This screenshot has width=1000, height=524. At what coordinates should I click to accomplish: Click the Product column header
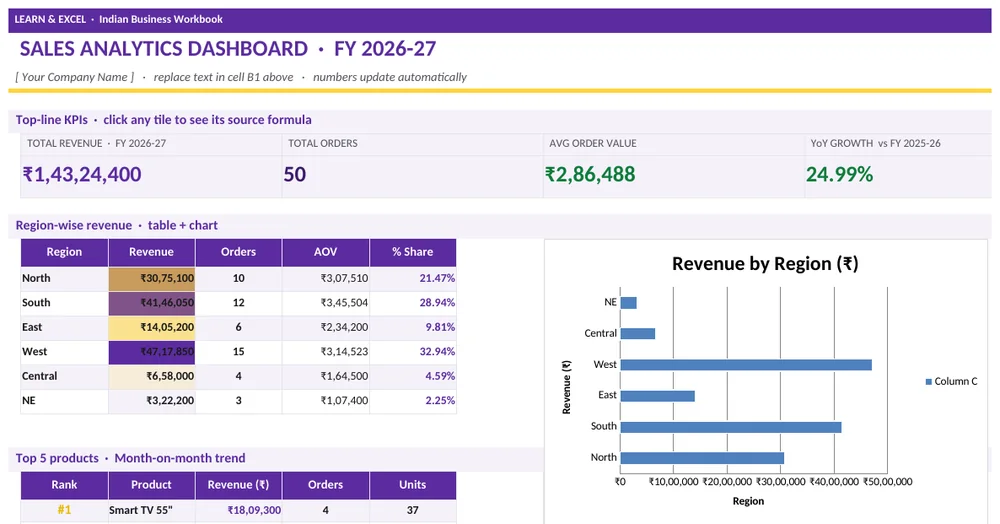pos(151,485)
